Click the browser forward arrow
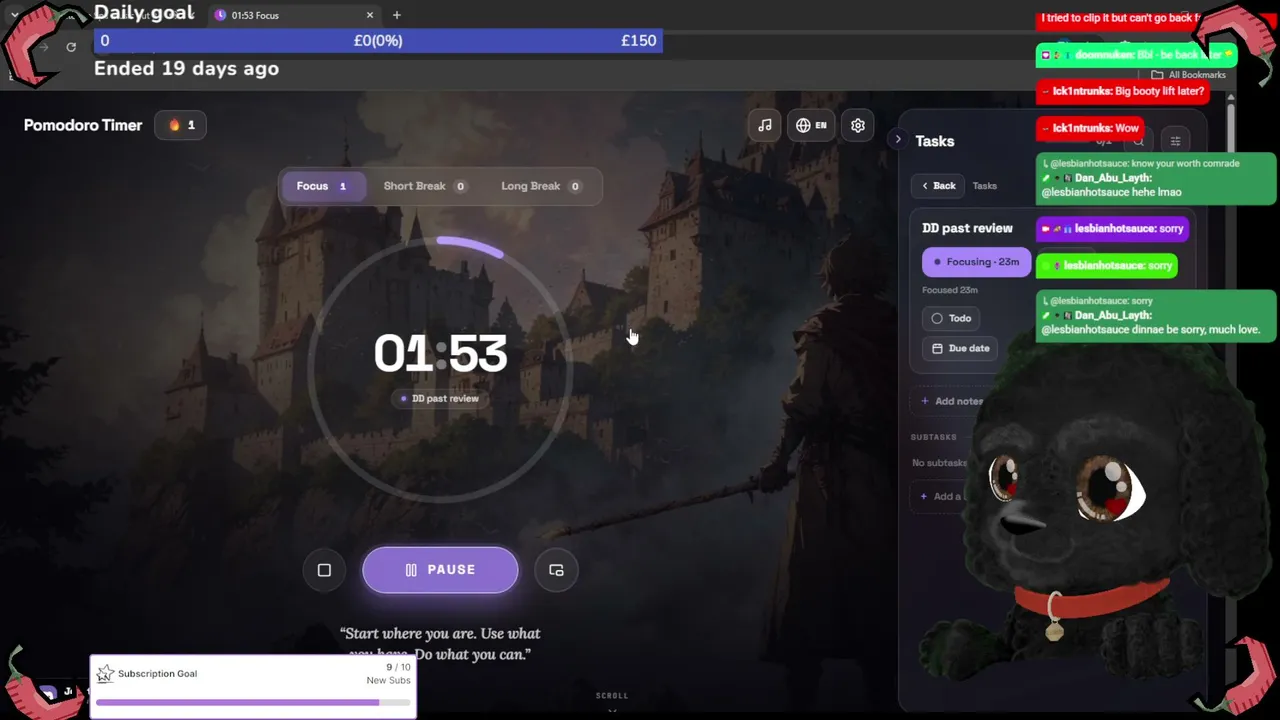Image resolution: width=1280 pixels, height=720 pixels. (43, 47)
